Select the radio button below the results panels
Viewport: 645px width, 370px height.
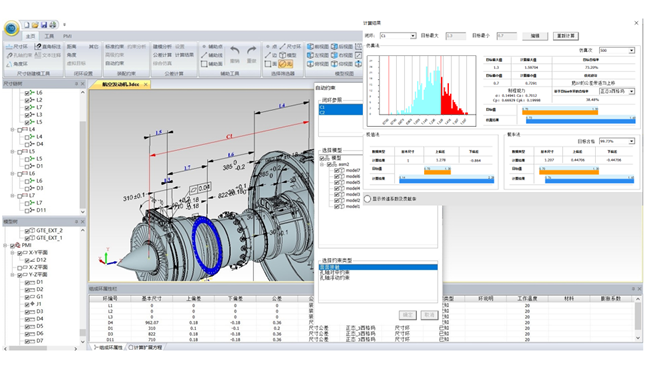367,199
